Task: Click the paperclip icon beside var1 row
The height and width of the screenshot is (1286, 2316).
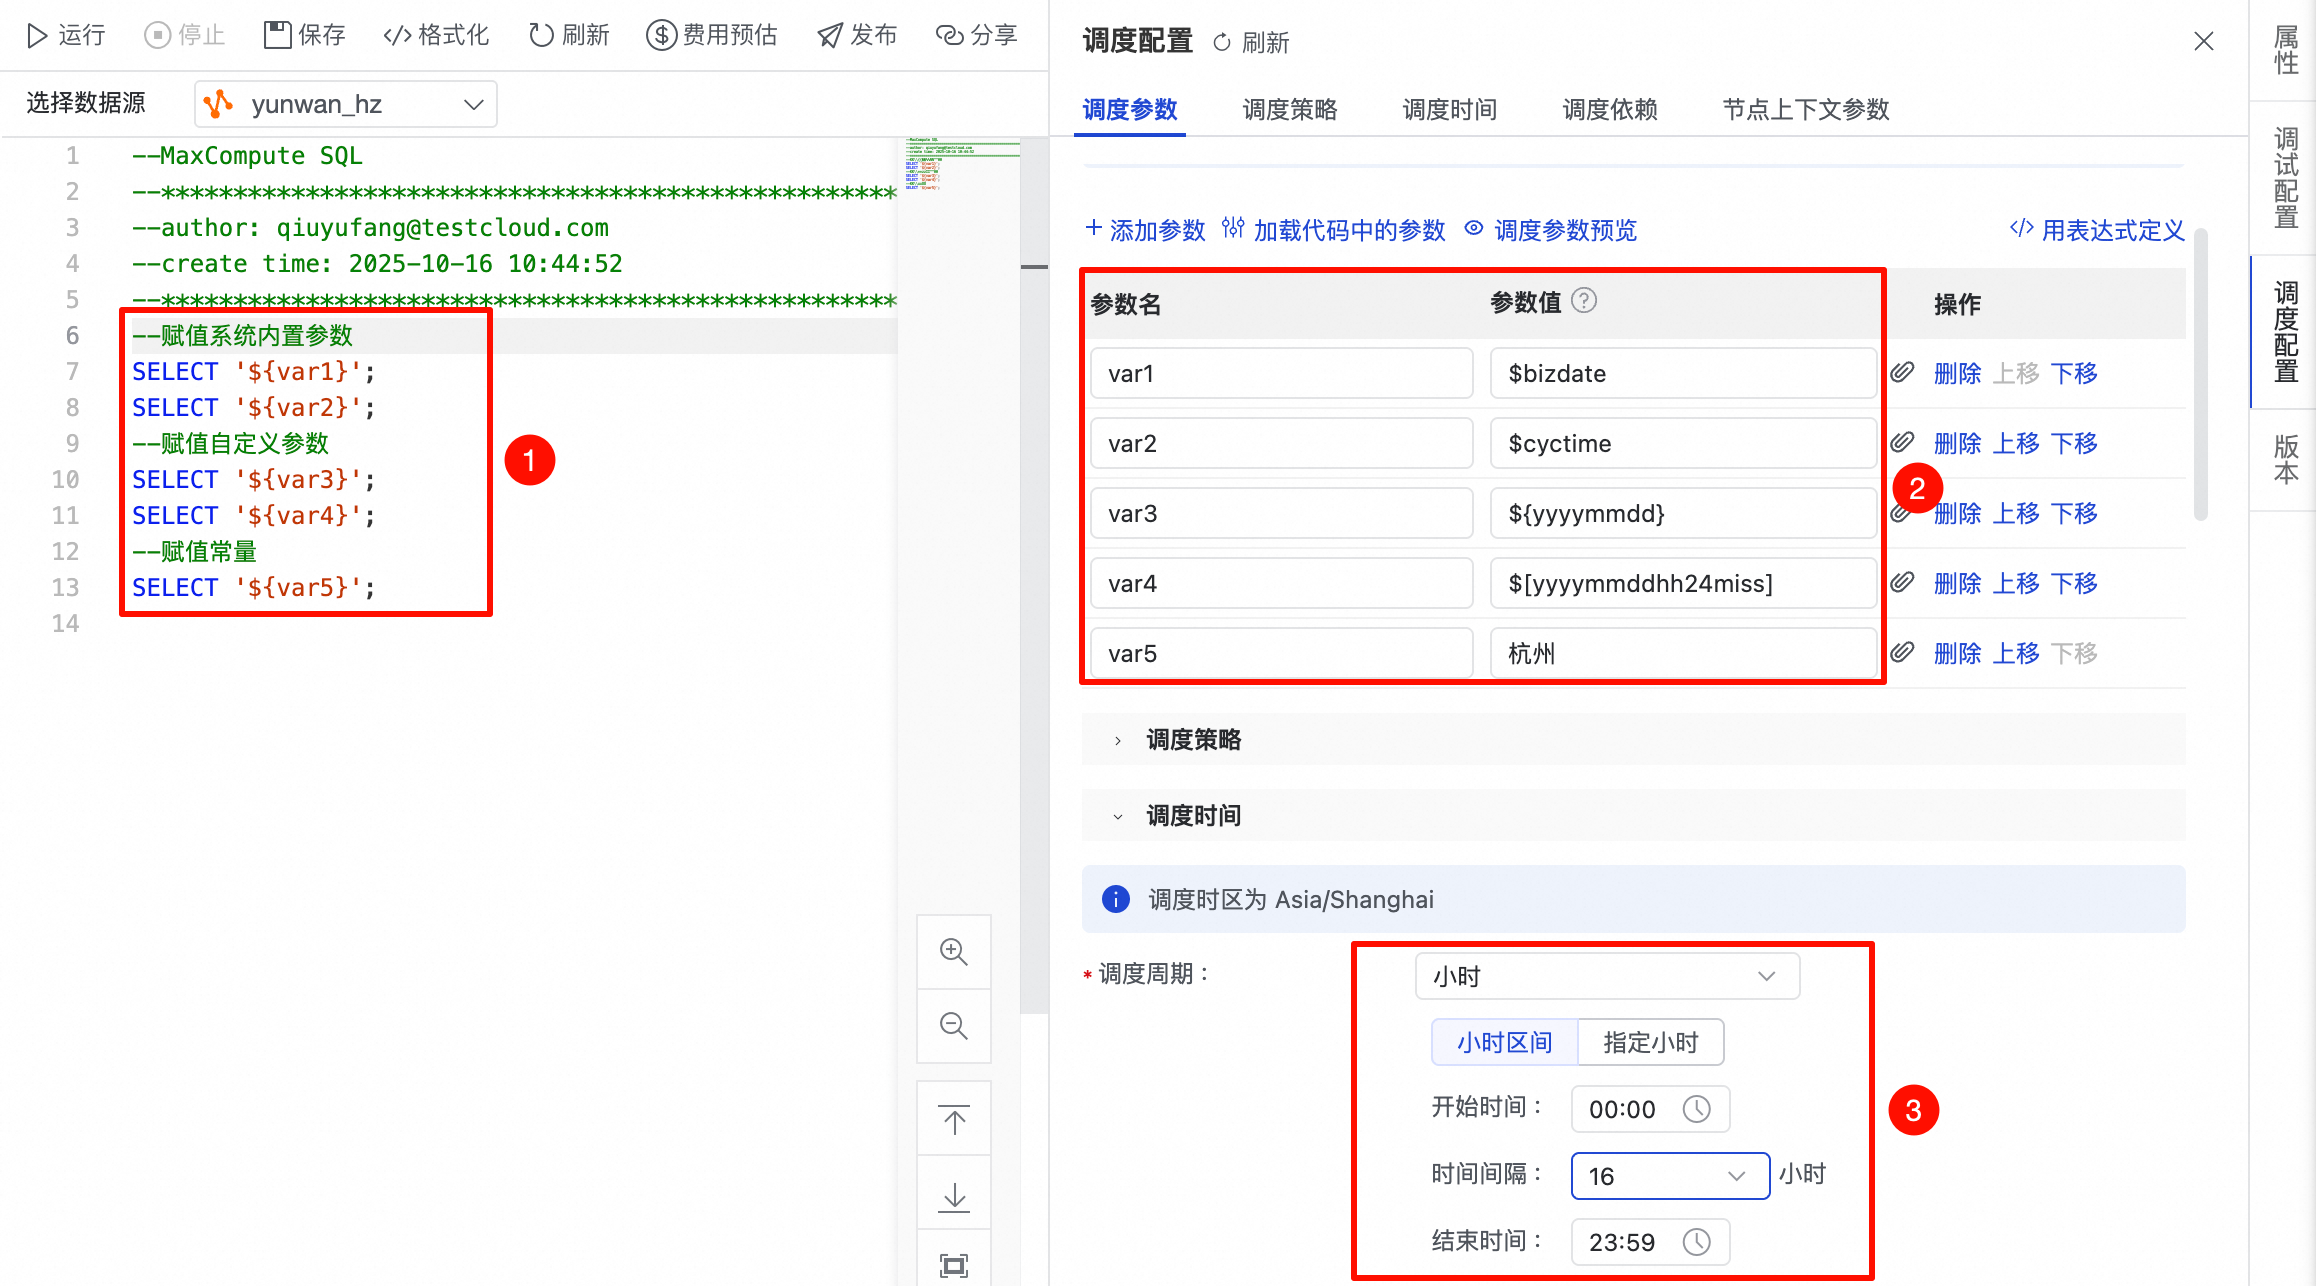Action: tap(1902, 373)
